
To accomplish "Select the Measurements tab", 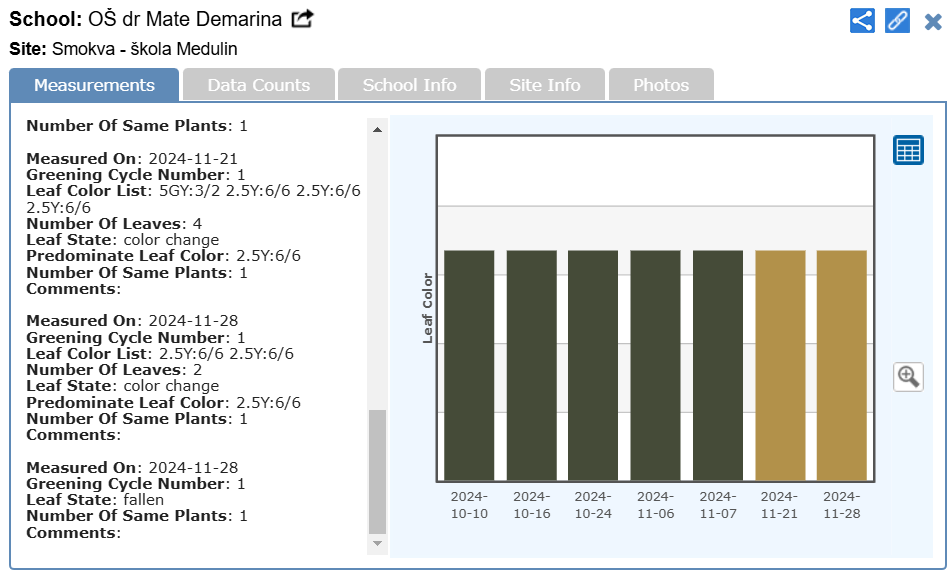I will (94, 85).
